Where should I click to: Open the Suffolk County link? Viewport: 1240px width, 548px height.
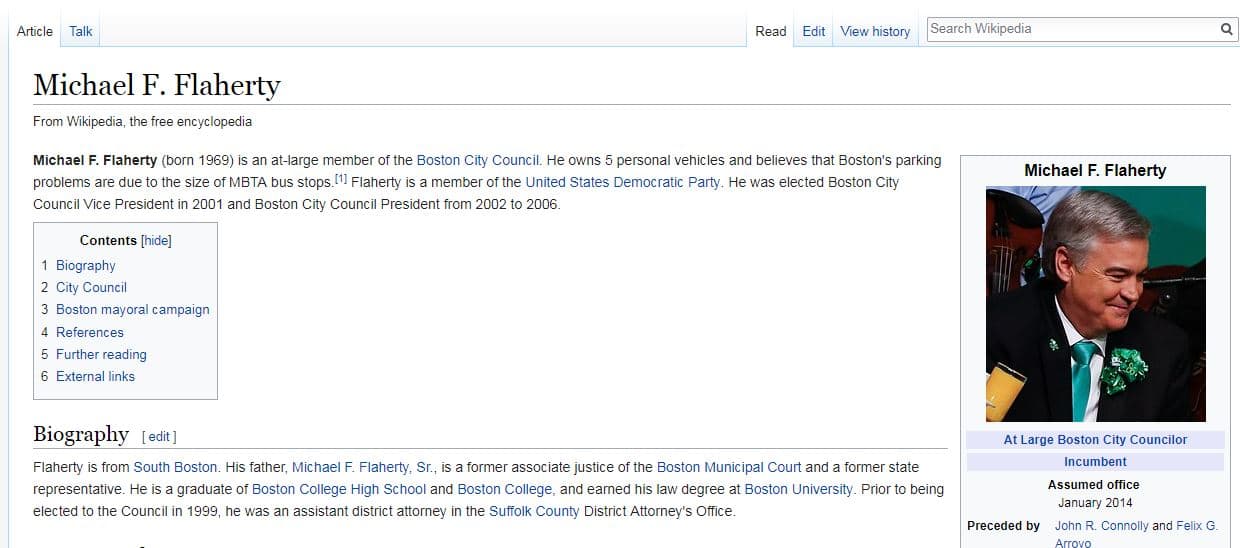(x=534, y=511)
